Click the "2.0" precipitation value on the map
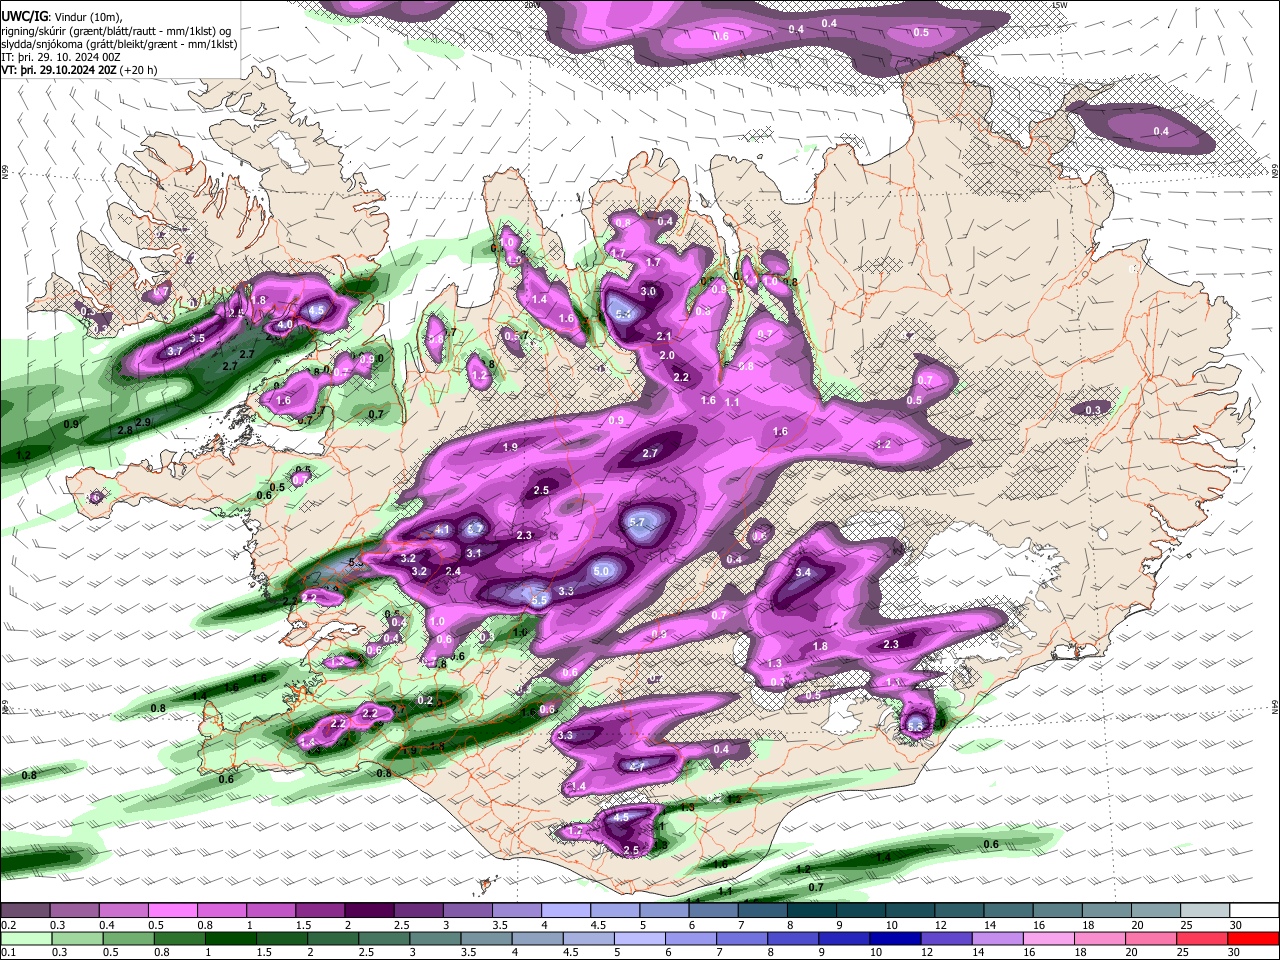 (x=667, y=355)
